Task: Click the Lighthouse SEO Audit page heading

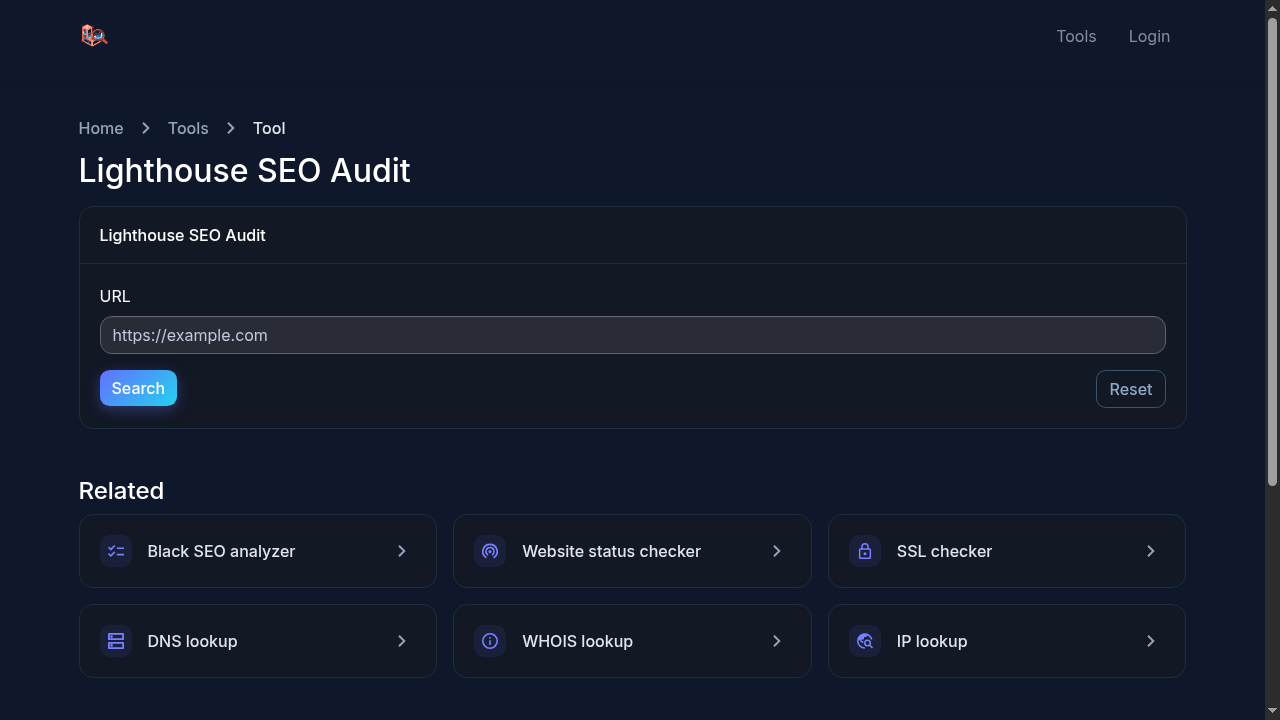Action: 245,170
